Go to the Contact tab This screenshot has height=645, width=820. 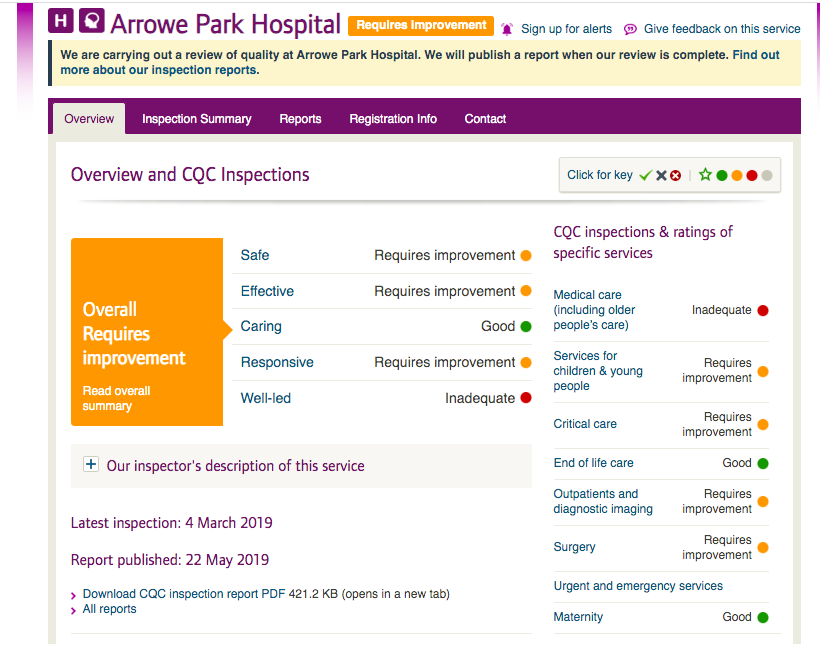[x=485, y=119]
